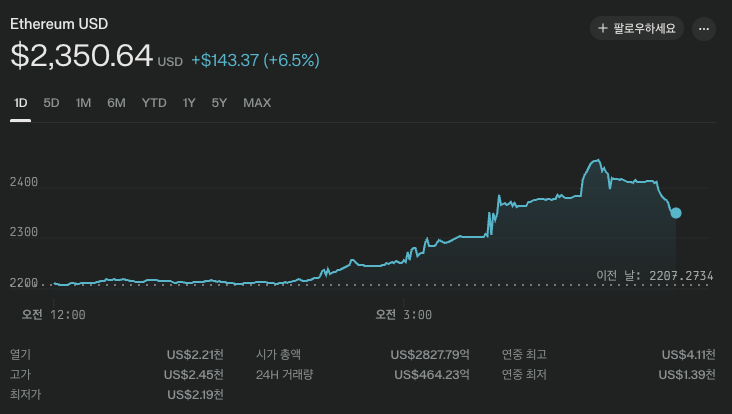732x414 pixels.
Task: Click the previous day 2207.2734 label
Action: pos(655,275)
